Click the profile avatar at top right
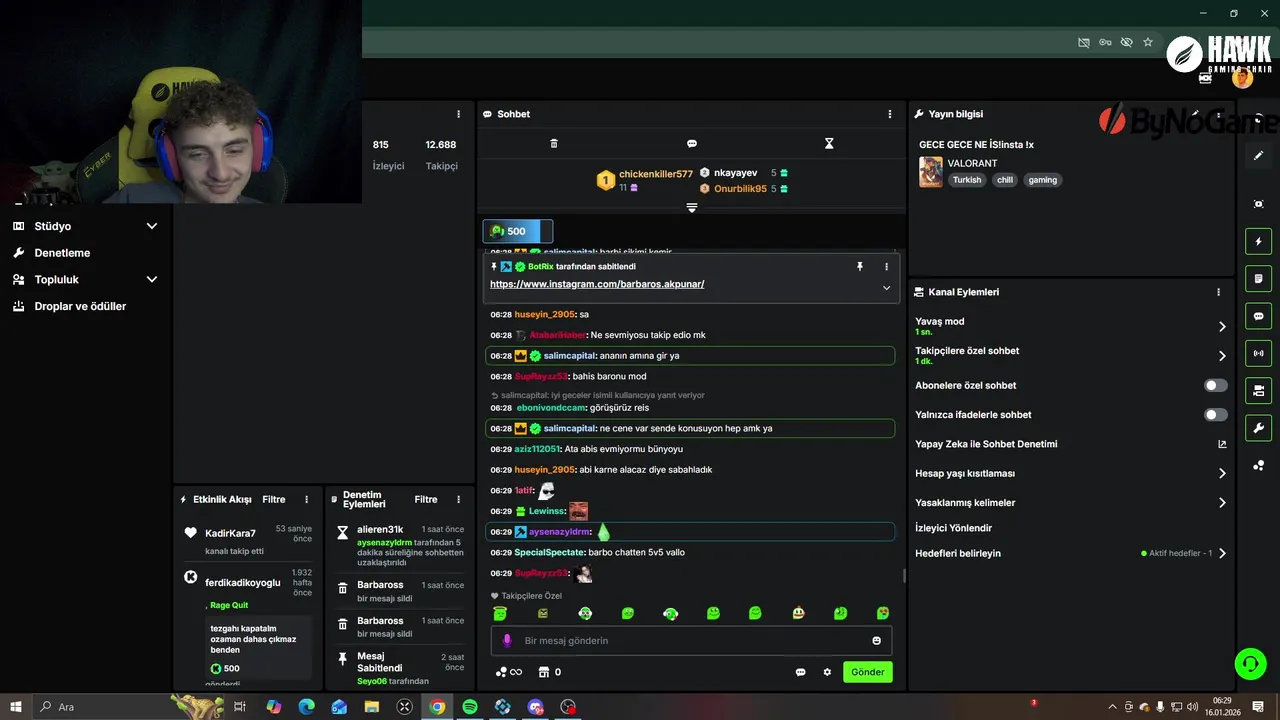1280x720 pixels. click(x=1242, y=78)
